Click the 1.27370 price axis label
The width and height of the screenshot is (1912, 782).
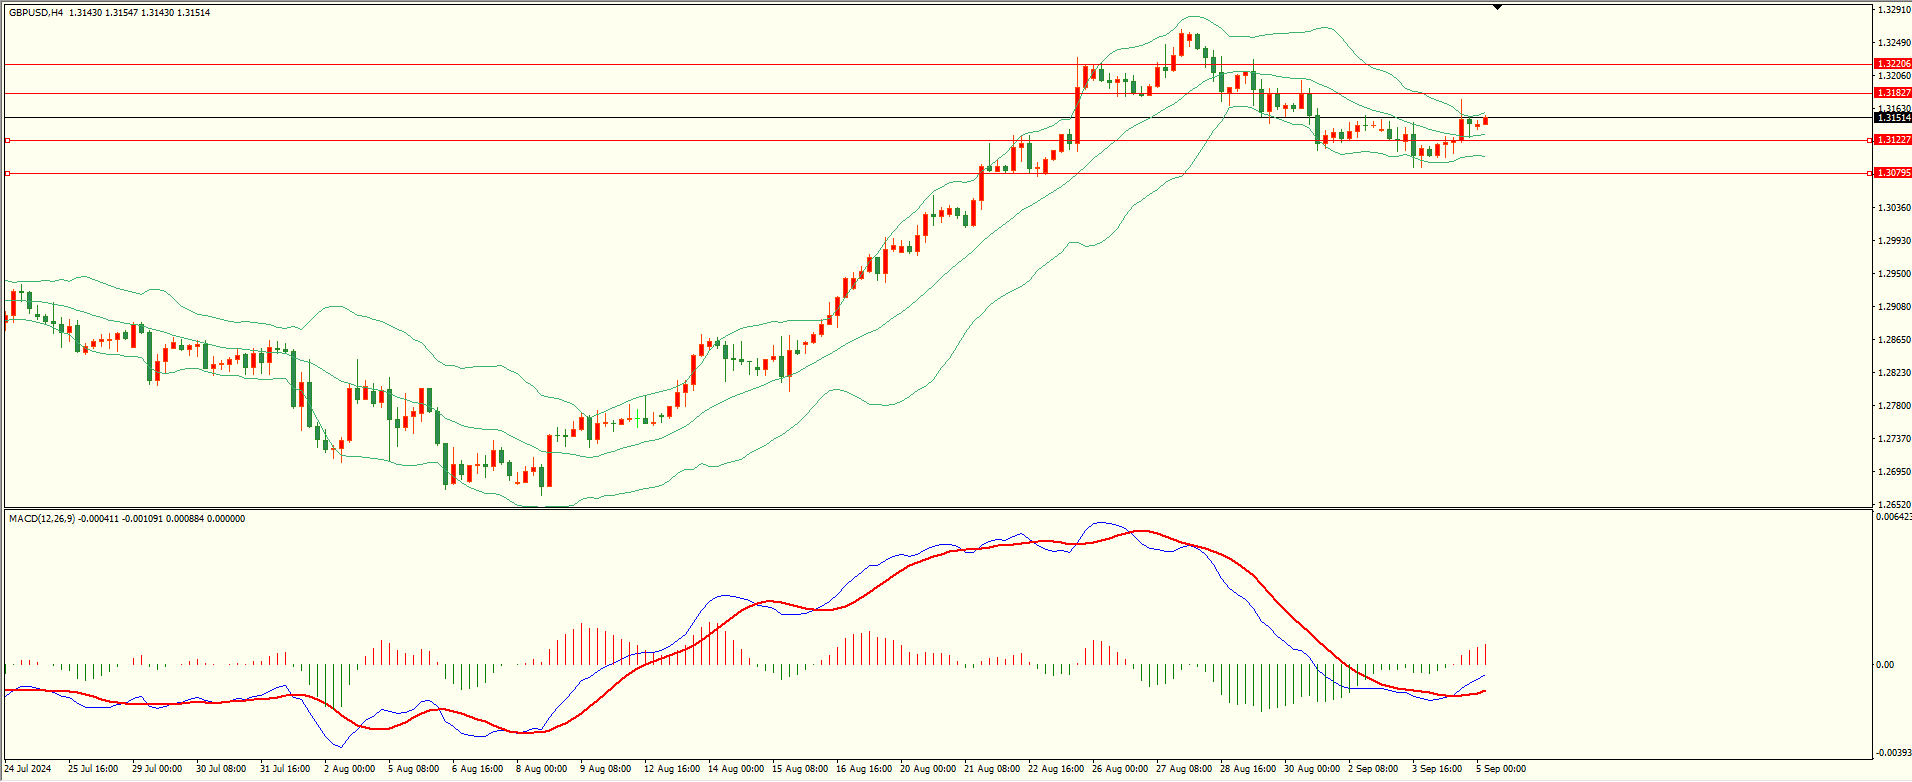coord(1894,439)
